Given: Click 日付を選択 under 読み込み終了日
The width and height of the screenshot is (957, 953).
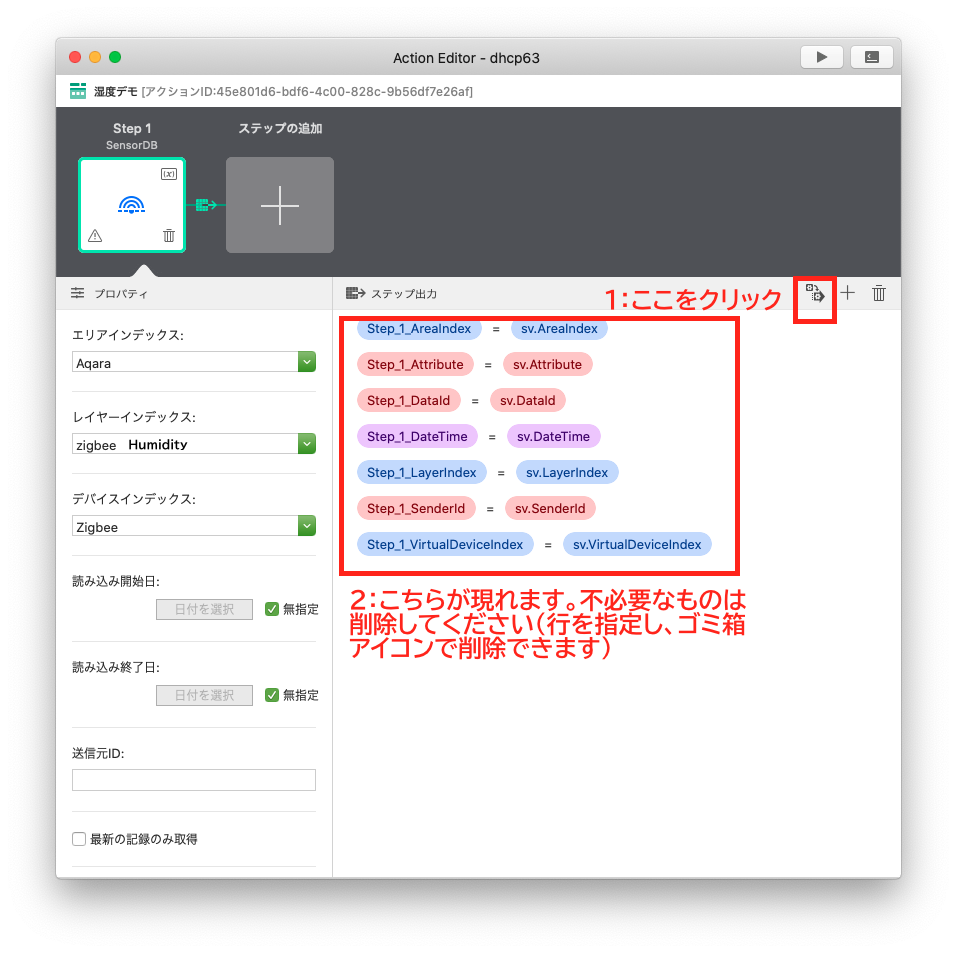Looking at the screenshot, I should coord(204,695).
